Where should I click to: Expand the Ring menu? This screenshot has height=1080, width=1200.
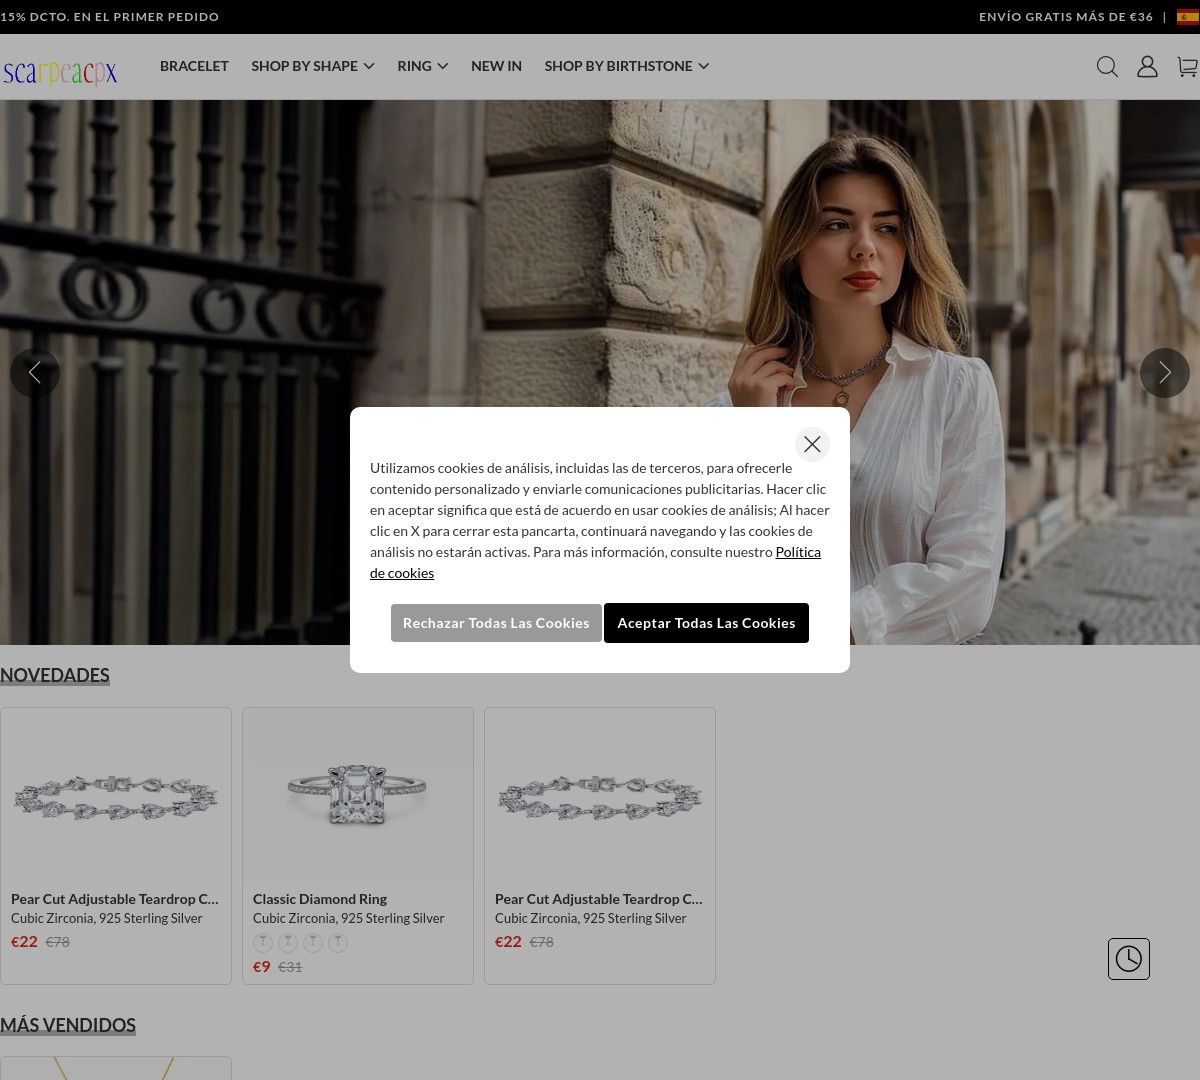click(x=423, y=66)
